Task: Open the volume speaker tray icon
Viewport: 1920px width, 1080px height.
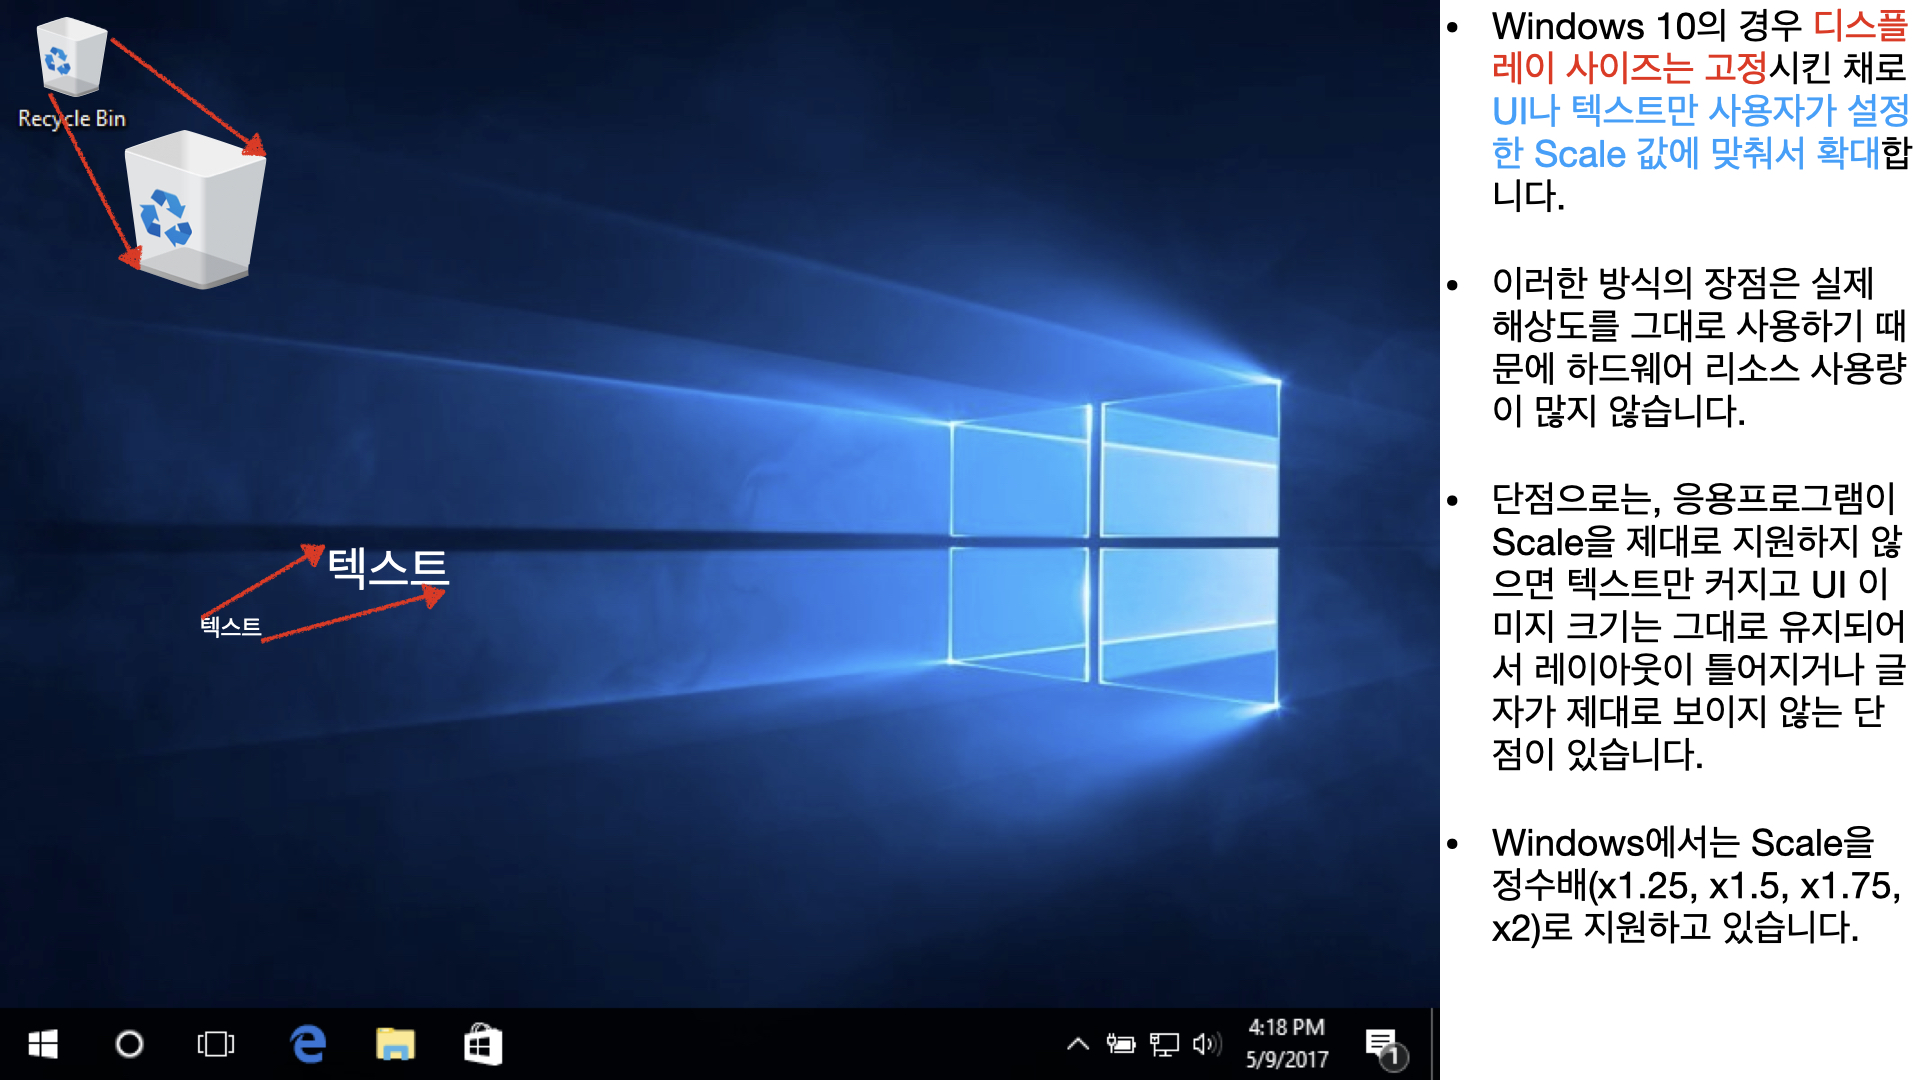Action: [x=1206, y=1045]
